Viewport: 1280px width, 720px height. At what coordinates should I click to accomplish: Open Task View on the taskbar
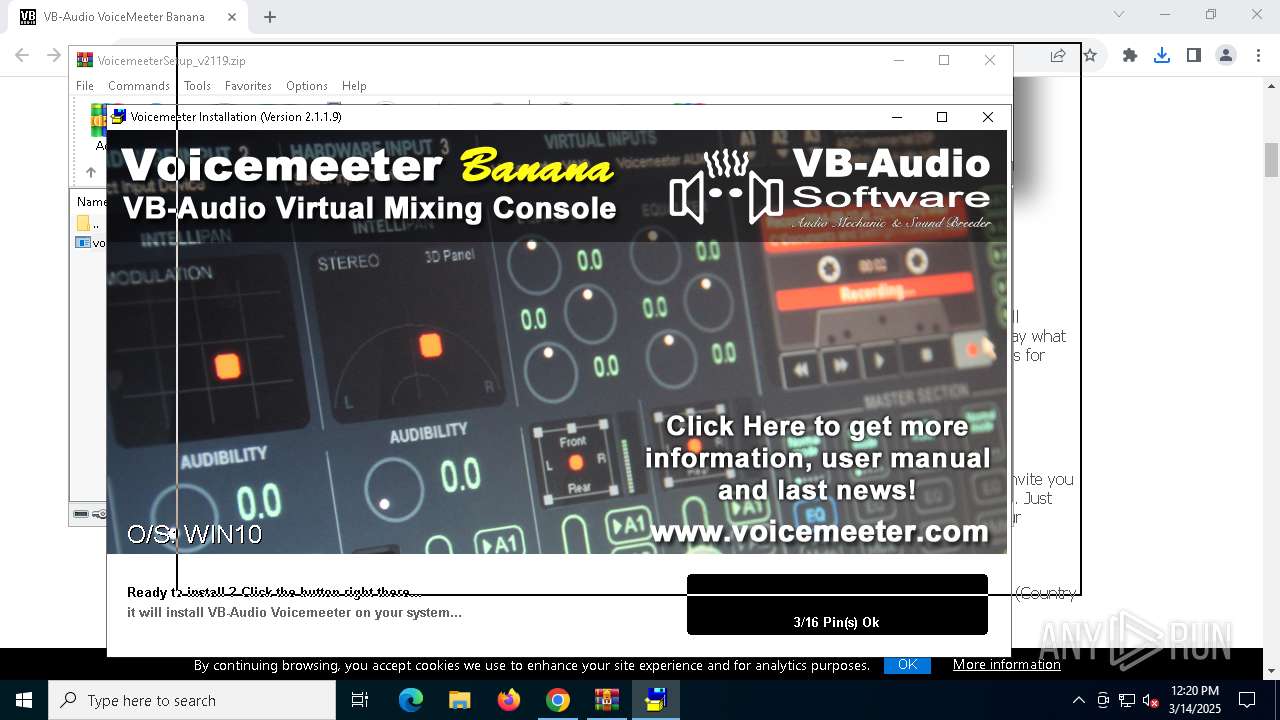coord(360,700)
